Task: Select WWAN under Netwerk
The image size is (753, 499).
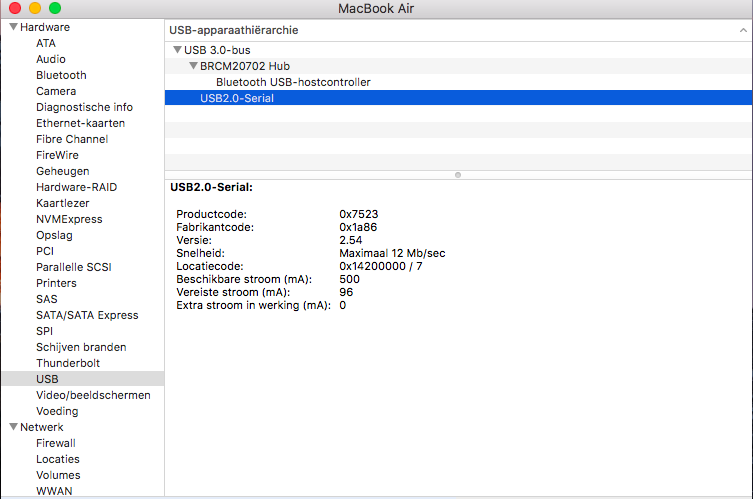Action: pyautogui.click(x=54, y=491)
